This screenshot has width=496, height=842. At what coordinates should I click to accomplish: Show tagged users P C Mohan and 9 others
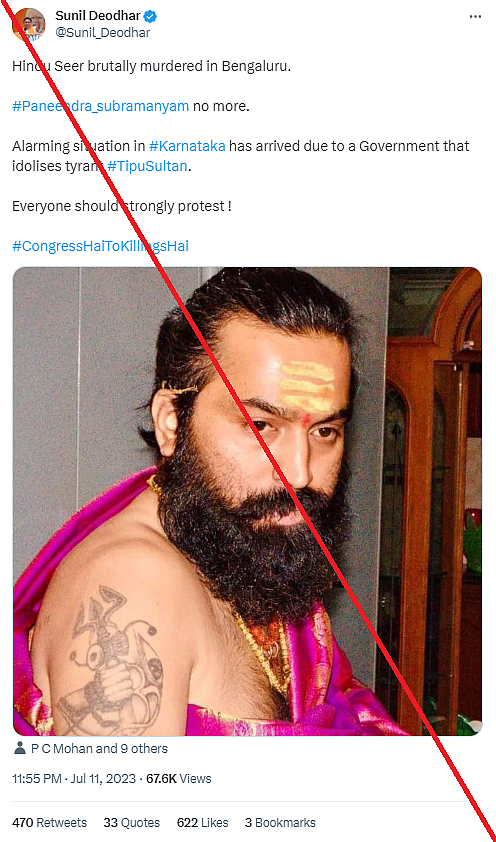(99, 749)
